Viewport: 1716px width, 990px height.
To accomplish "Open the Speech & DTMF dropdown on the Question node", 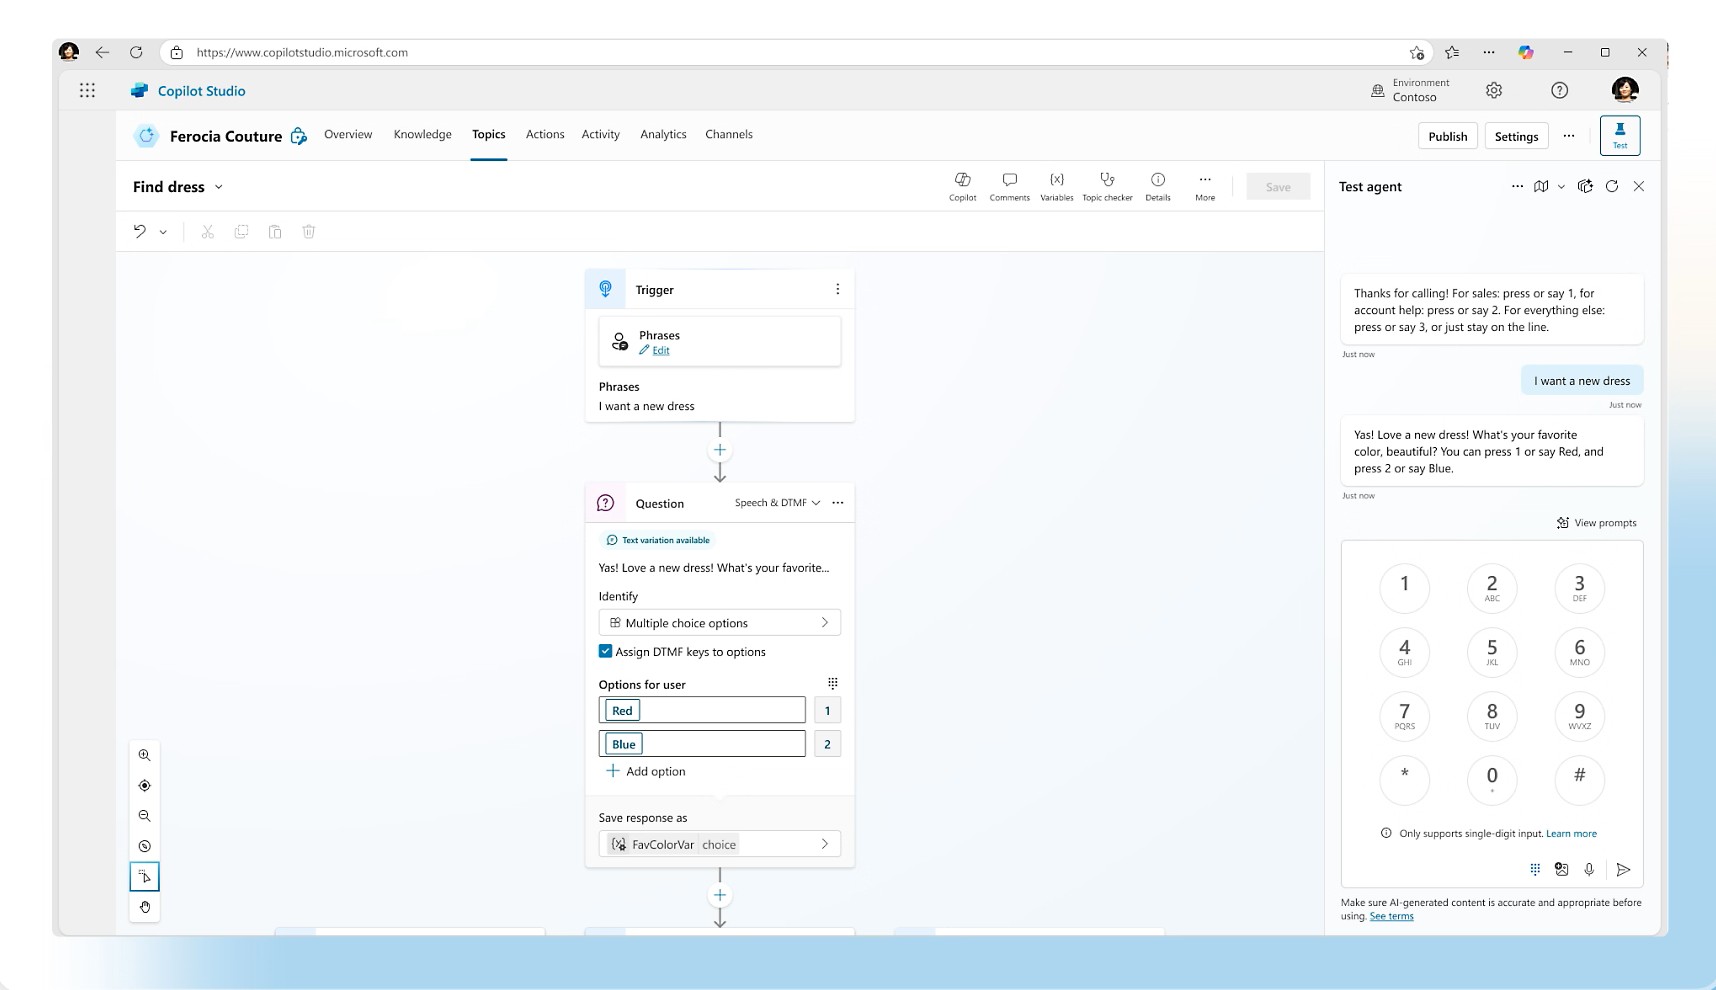I will point(815,503).
